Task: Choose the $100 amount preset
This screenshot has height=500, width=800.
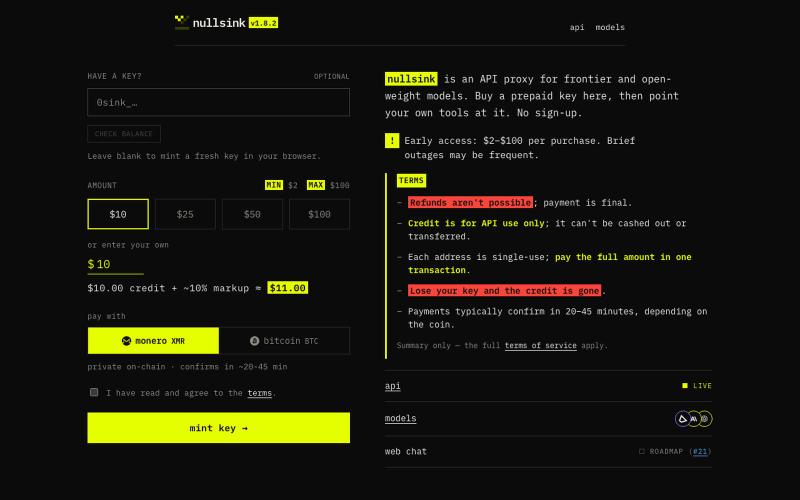Action: tap(319, 214)
